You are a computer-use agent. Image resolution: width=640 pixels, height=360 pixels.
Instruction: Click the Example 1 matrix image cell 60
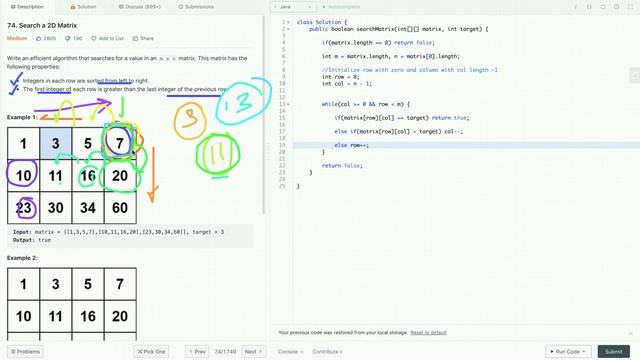[120, 208]
